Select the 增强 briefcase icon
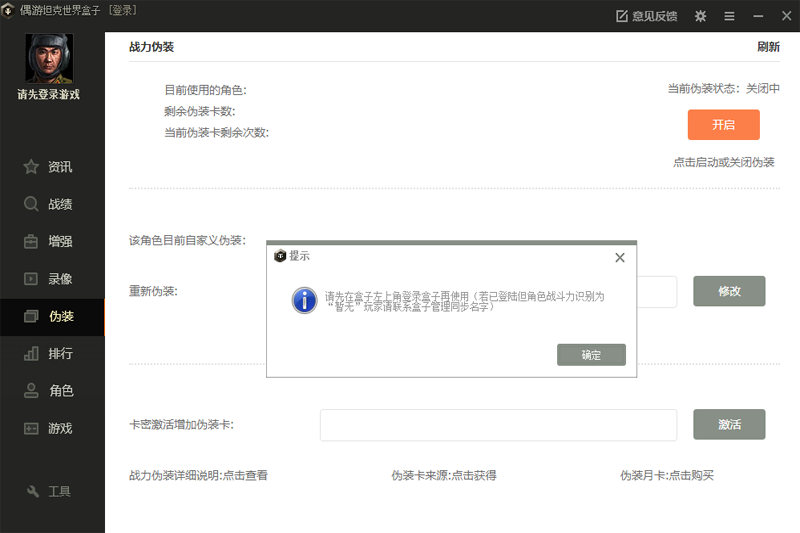Image resolution: width=800 pixels, height=533 pixels. [x=31, y=241]
